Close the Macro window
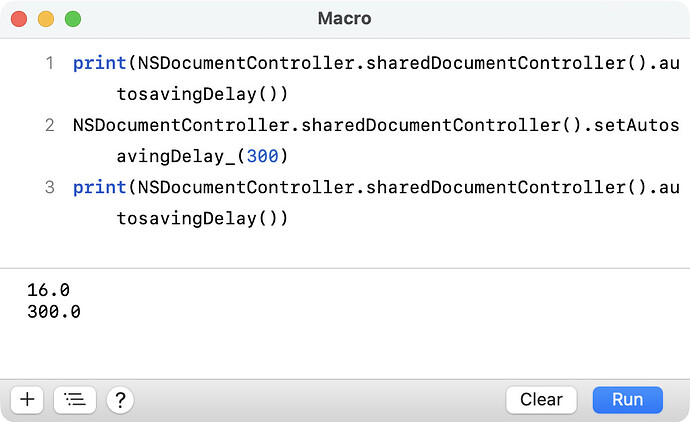This screenshot has height=422, width=690. coord(19,19)
